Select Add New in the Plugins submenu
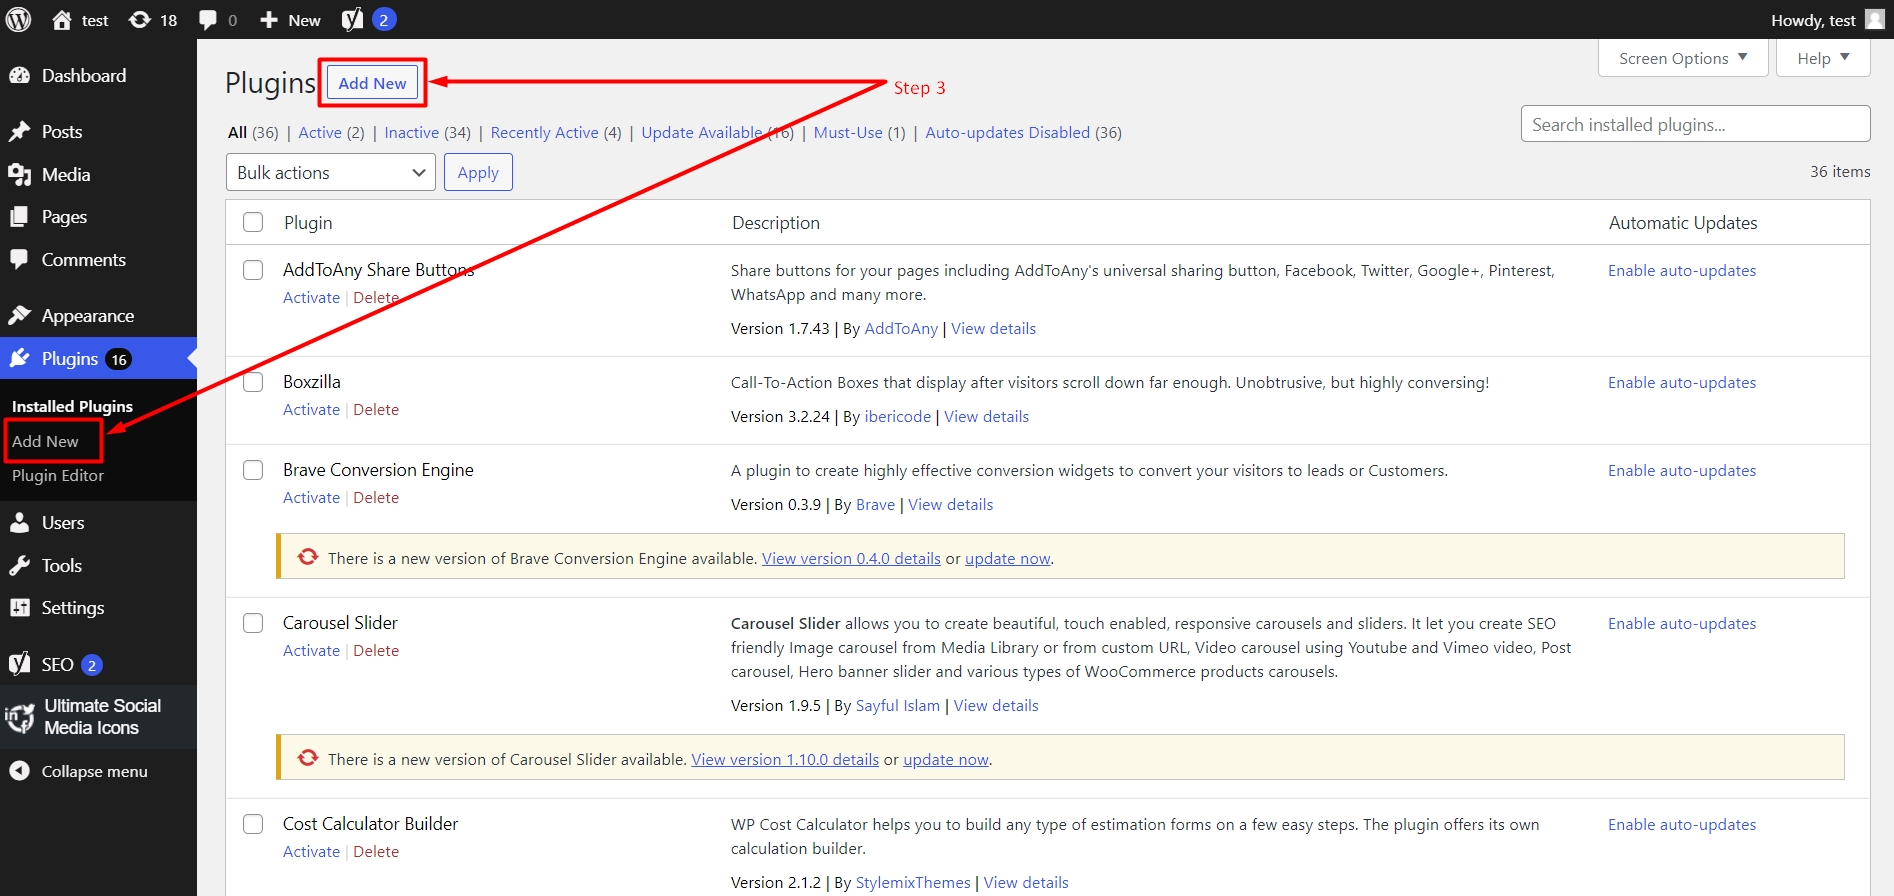The height and width of the screenshot is (896, 1894). [45, 441]
